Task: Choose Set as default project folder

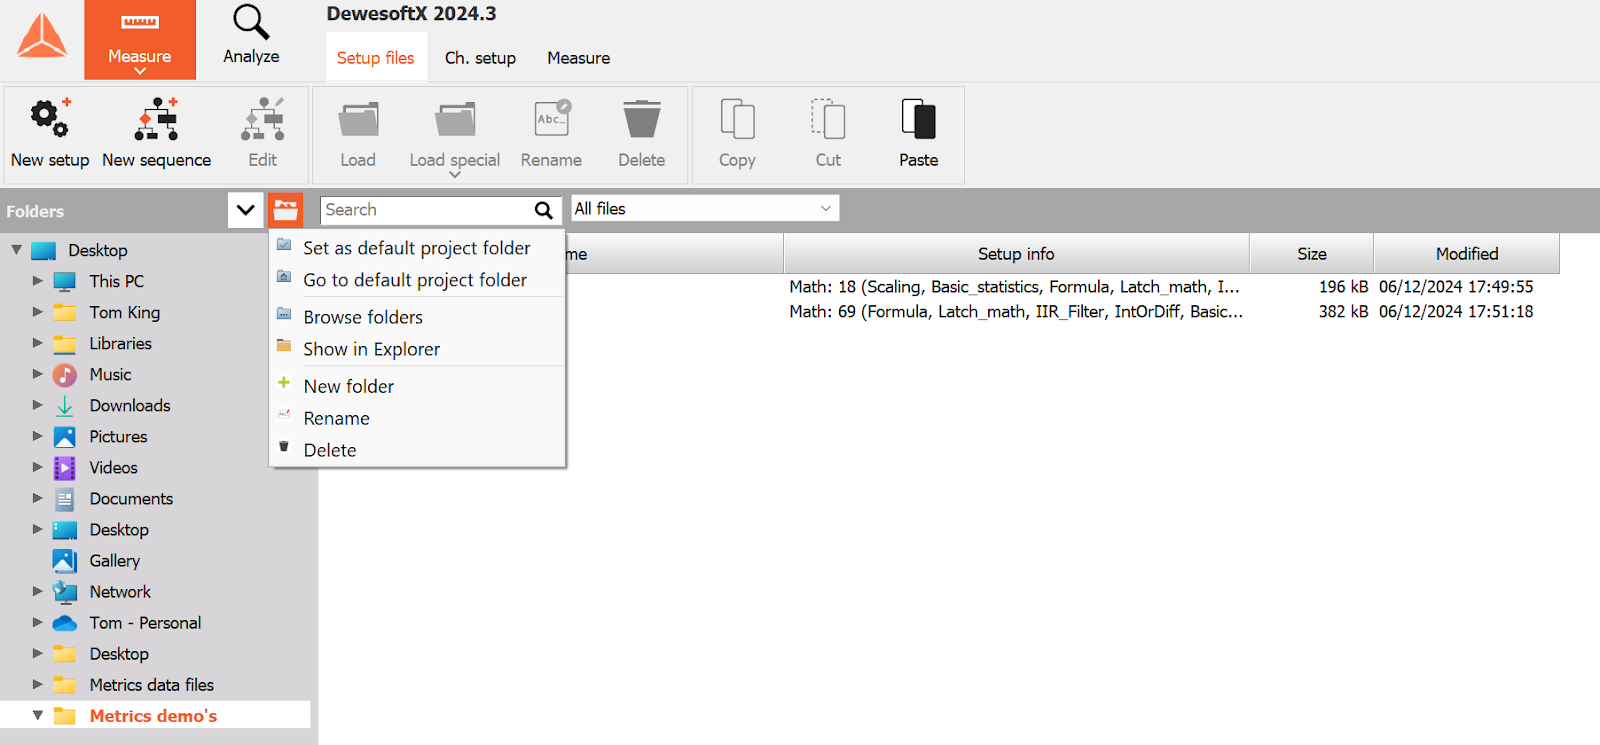Action: click(417, 248)
